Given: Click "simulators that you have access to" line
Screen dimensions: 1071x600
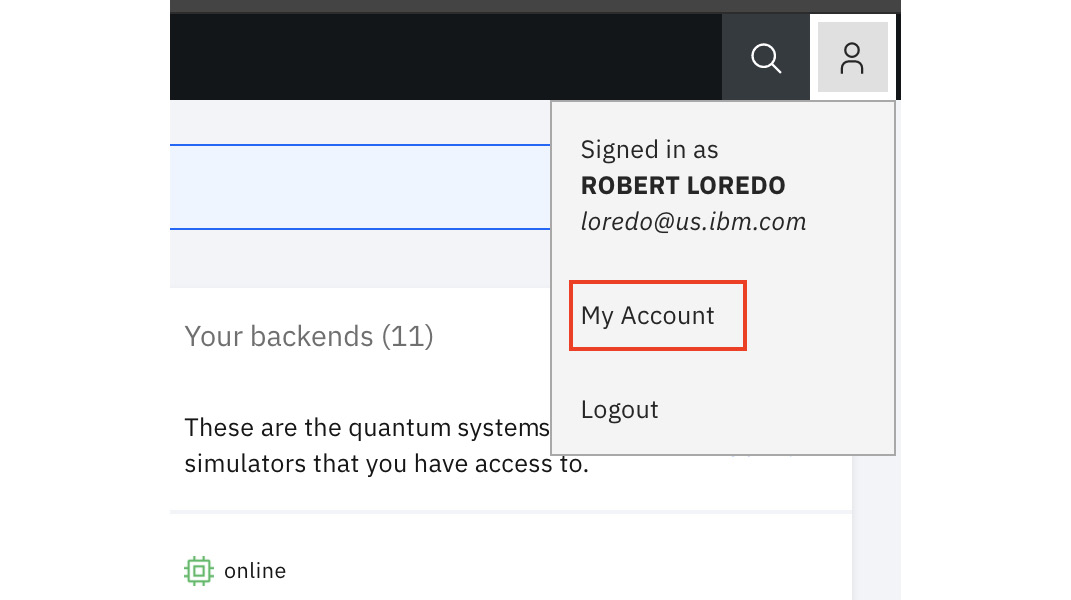Looking at the screenshot, I should coord(386,465).
